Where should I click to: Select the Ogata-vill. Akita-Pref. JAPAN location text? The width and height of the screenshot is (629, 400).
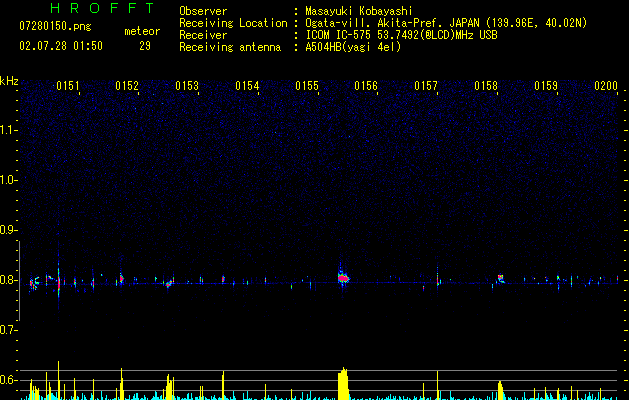[x=446, y=23]
